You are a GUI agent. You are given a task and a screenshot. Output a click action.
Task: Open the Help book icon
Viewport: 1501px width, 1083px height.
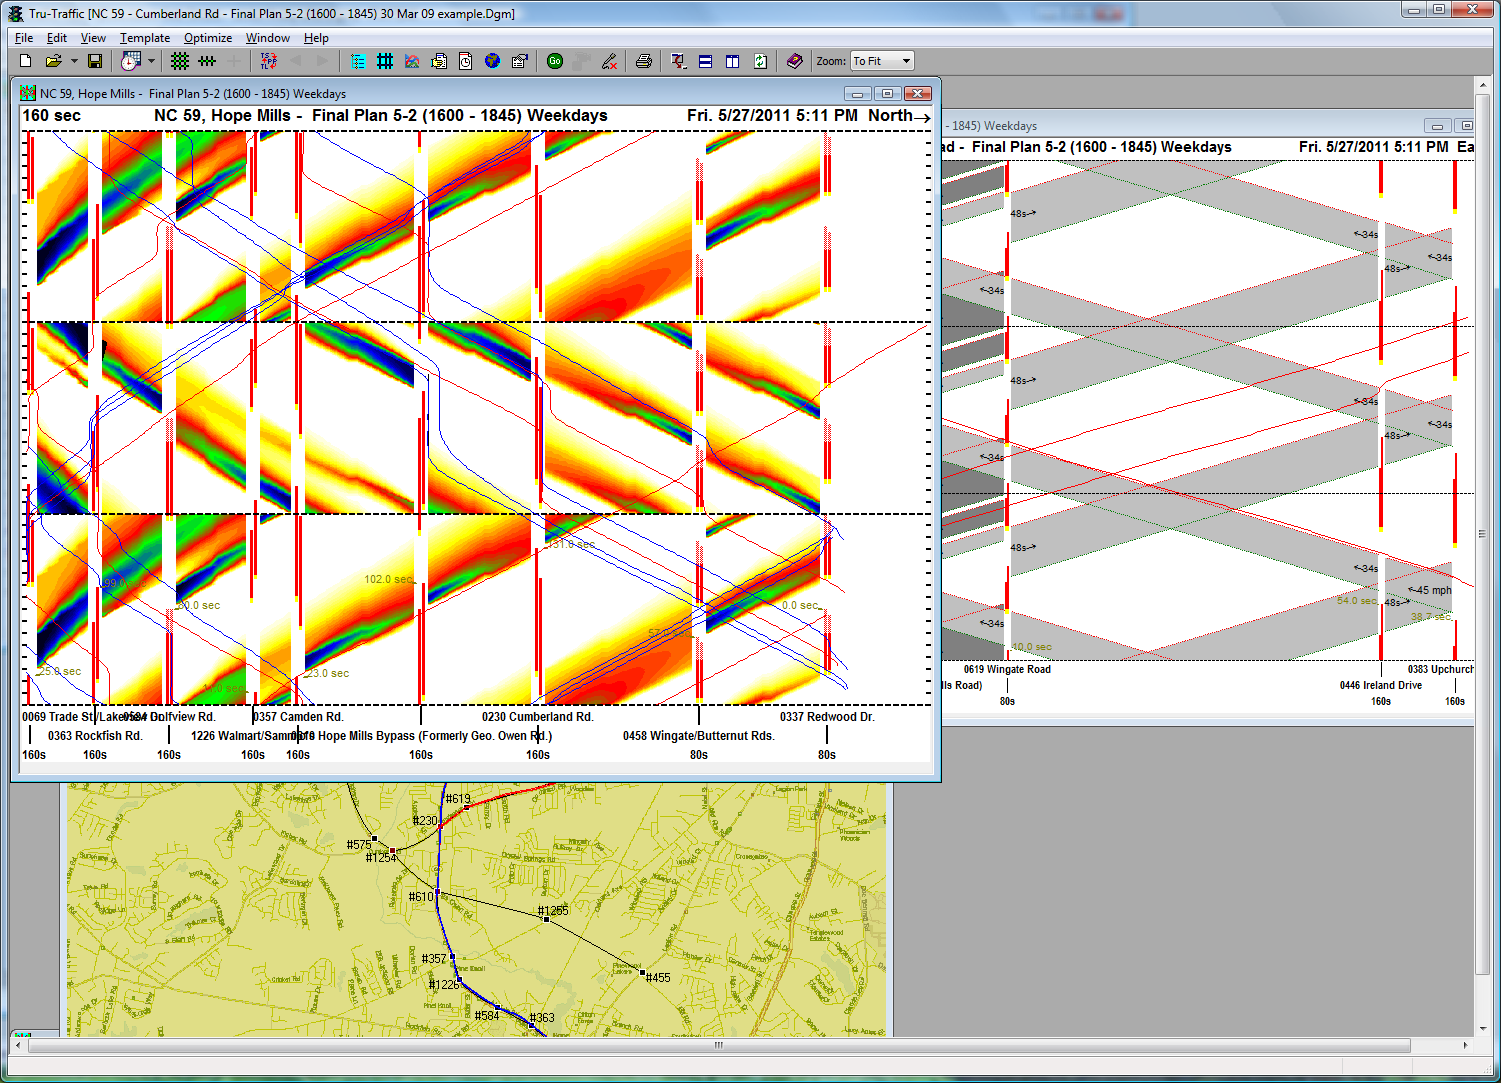pyautogui.click(x=794, y=61)
